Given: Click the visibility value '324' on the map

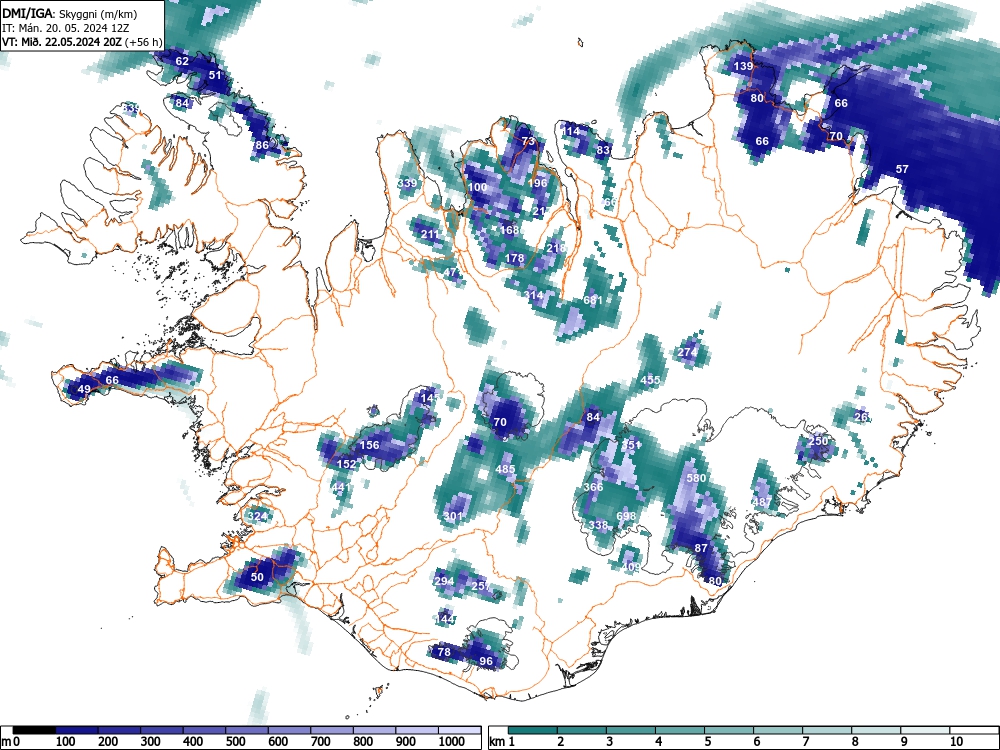Looking at the screenshot, I should tap(258, 516).
